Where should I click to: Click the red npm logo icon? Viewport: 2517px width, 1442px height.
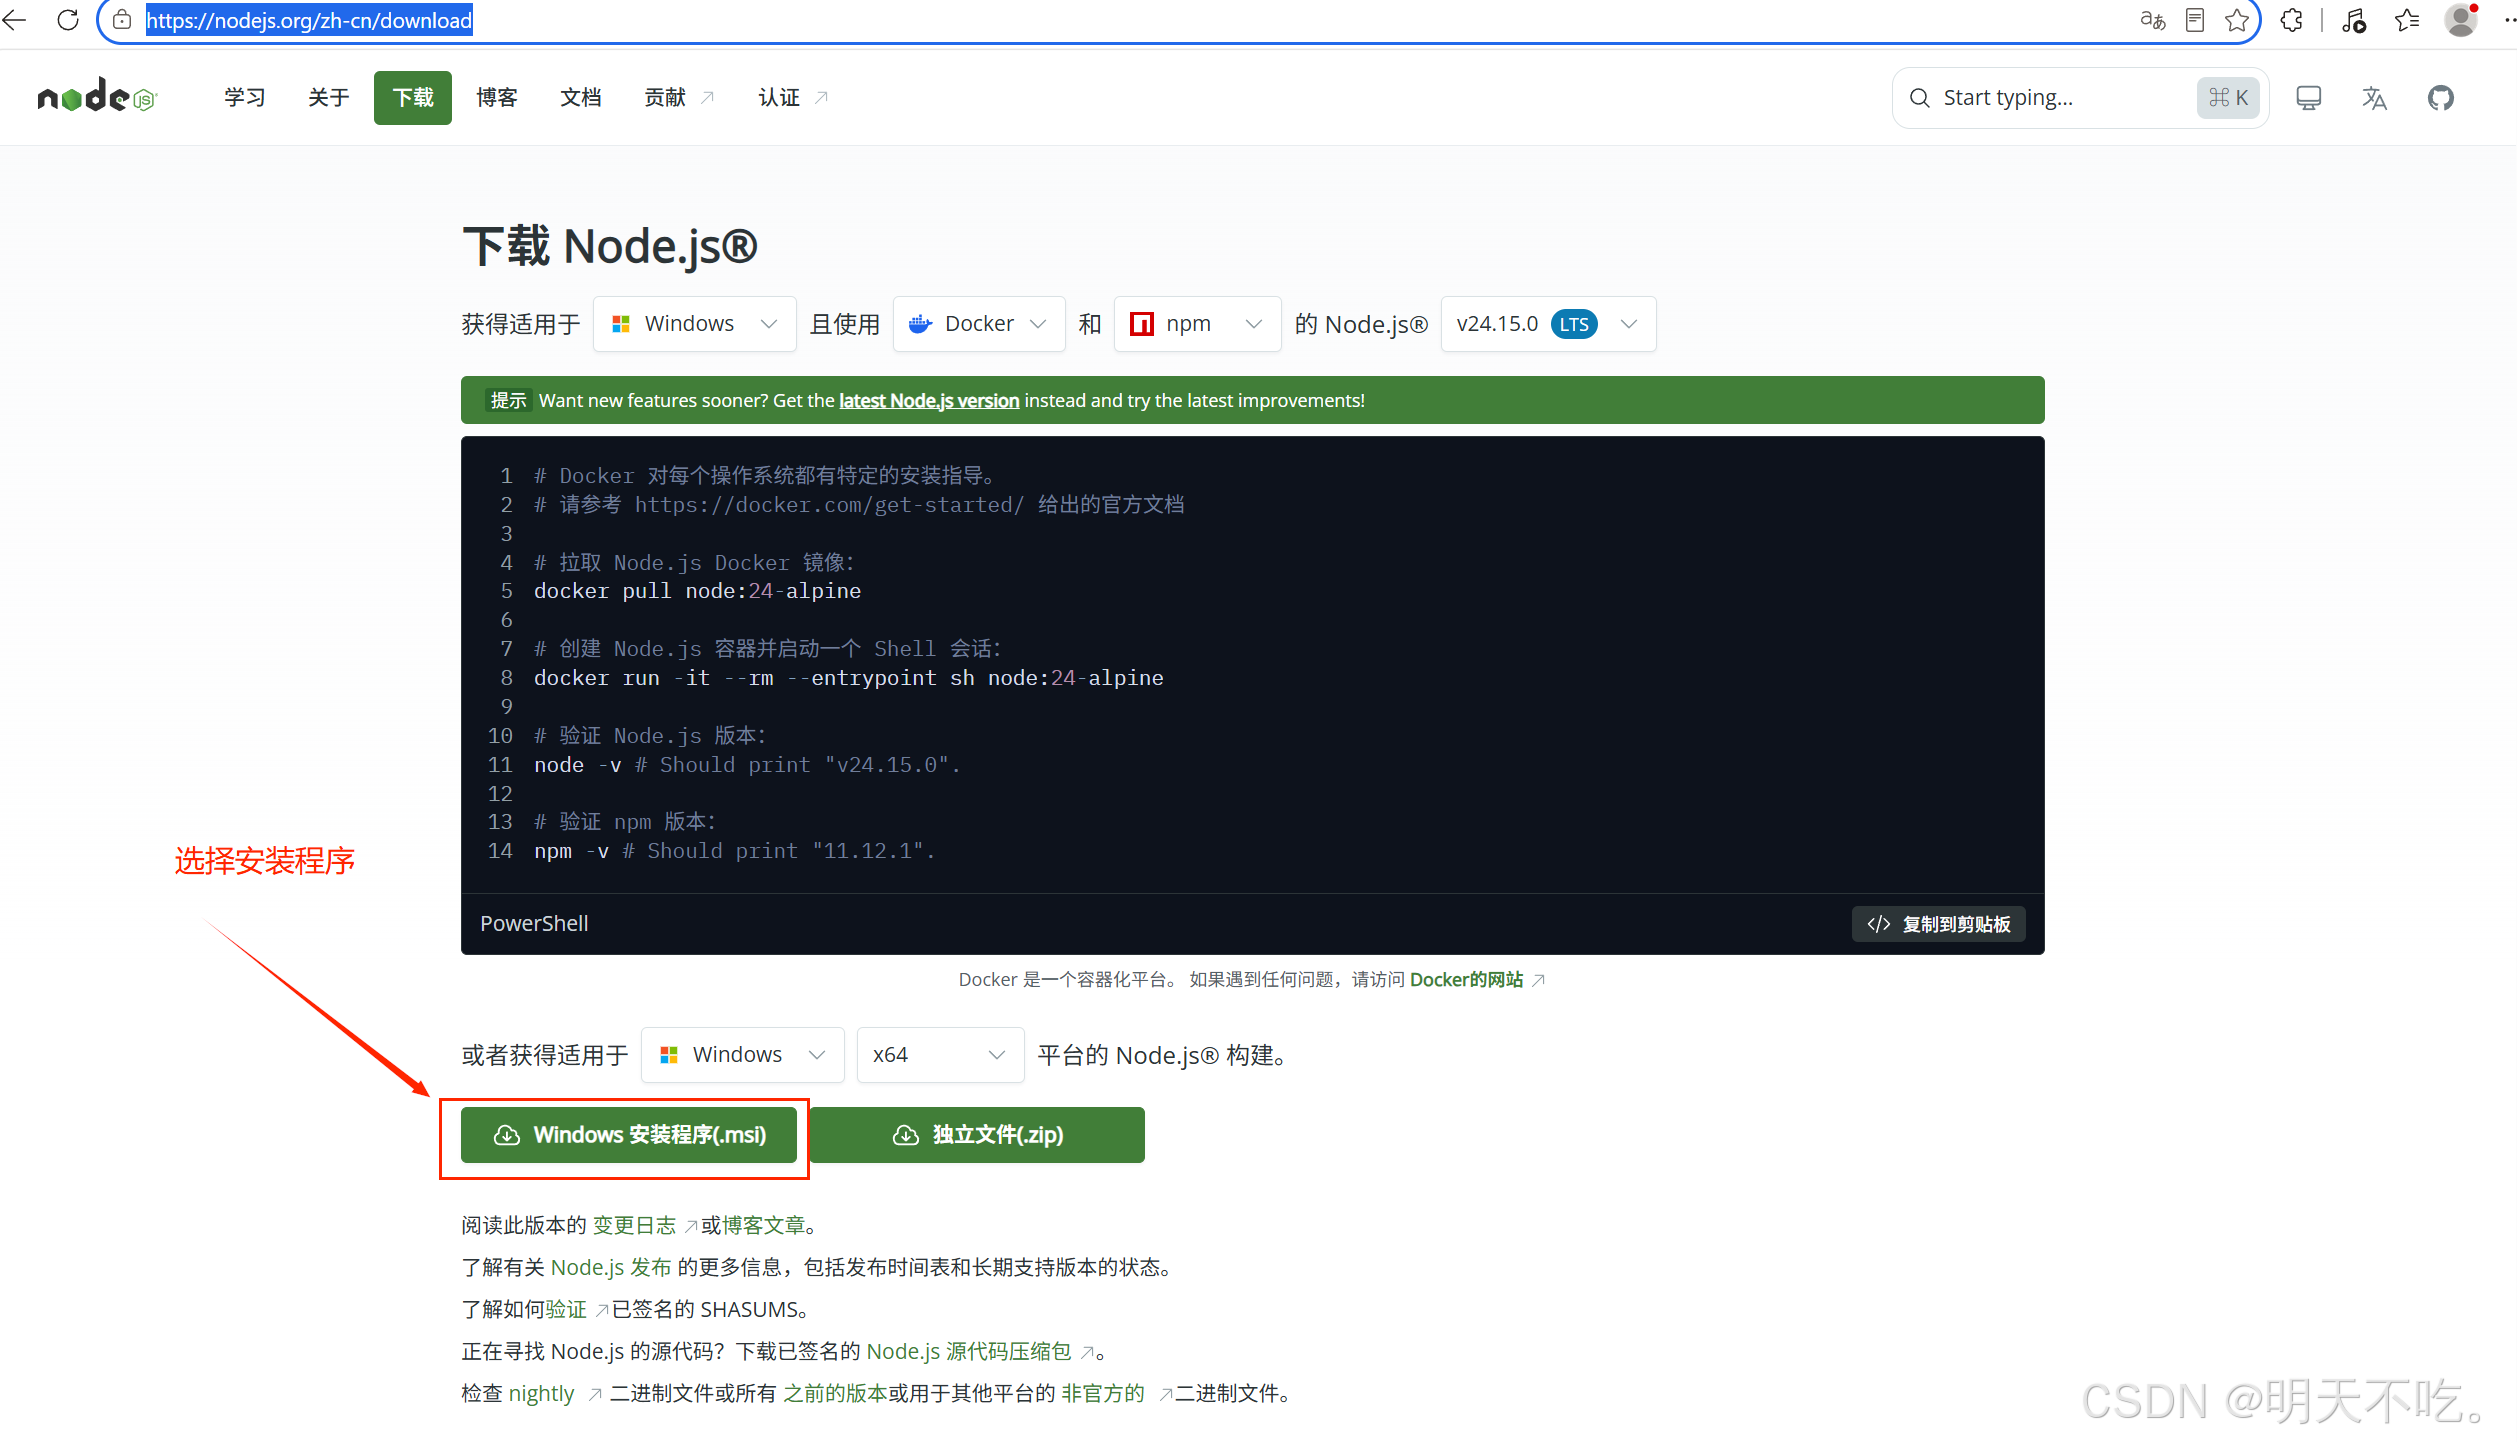[1141, 324]
